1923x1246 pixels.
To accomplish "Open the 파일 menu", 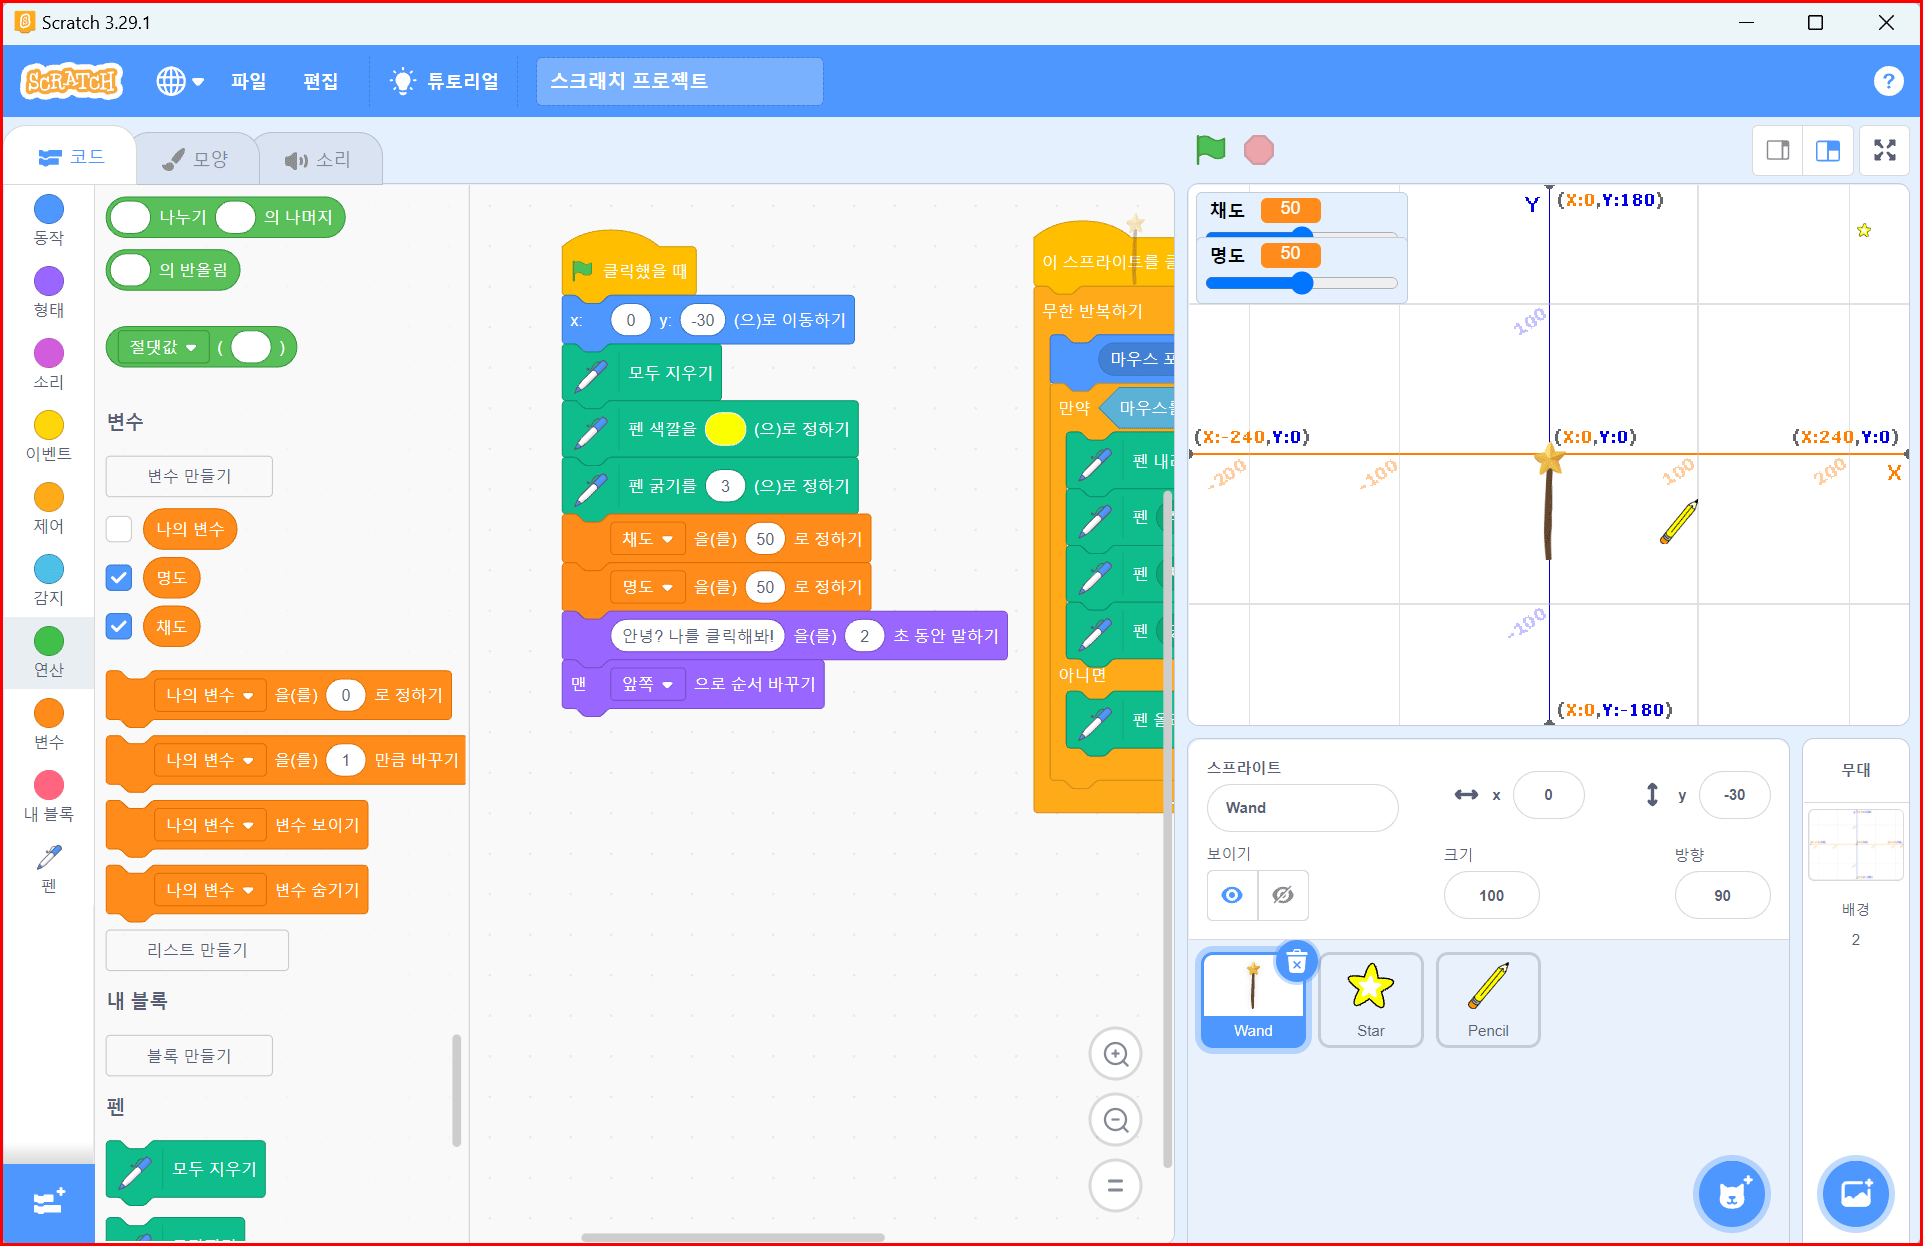I will pos(248,81).
